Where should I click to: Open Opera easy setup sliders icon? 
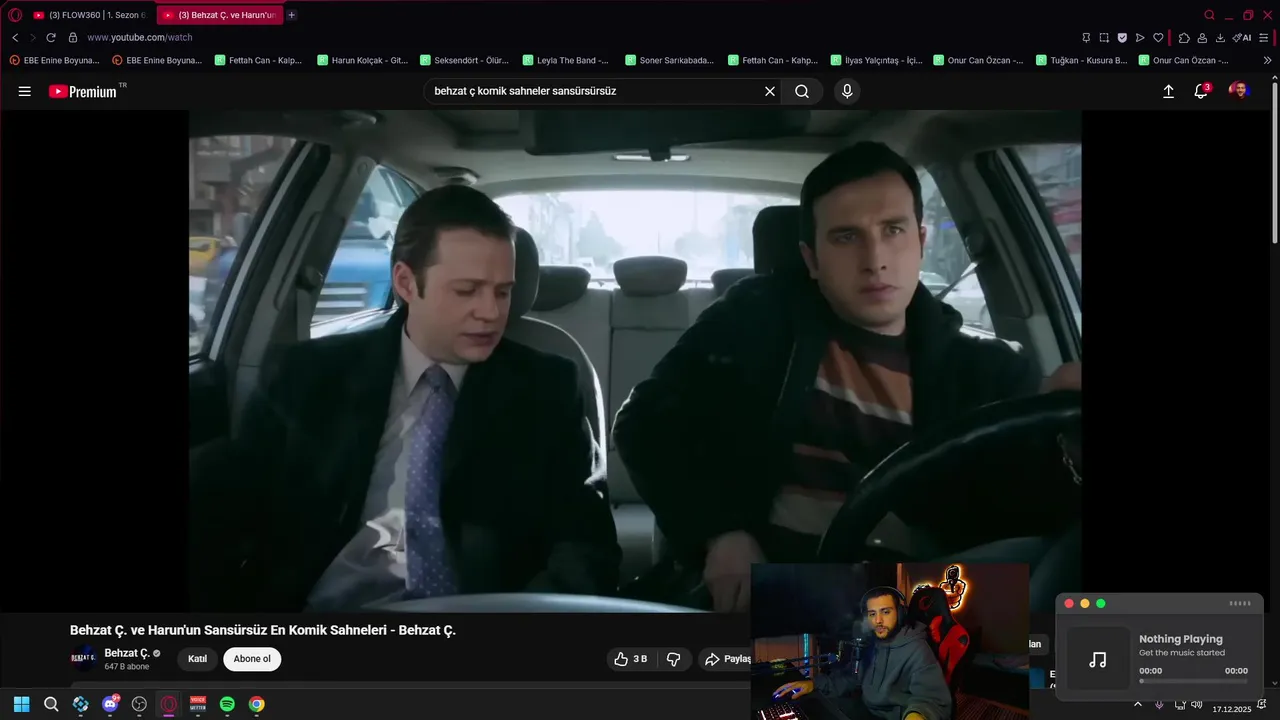coord(1266,37)
